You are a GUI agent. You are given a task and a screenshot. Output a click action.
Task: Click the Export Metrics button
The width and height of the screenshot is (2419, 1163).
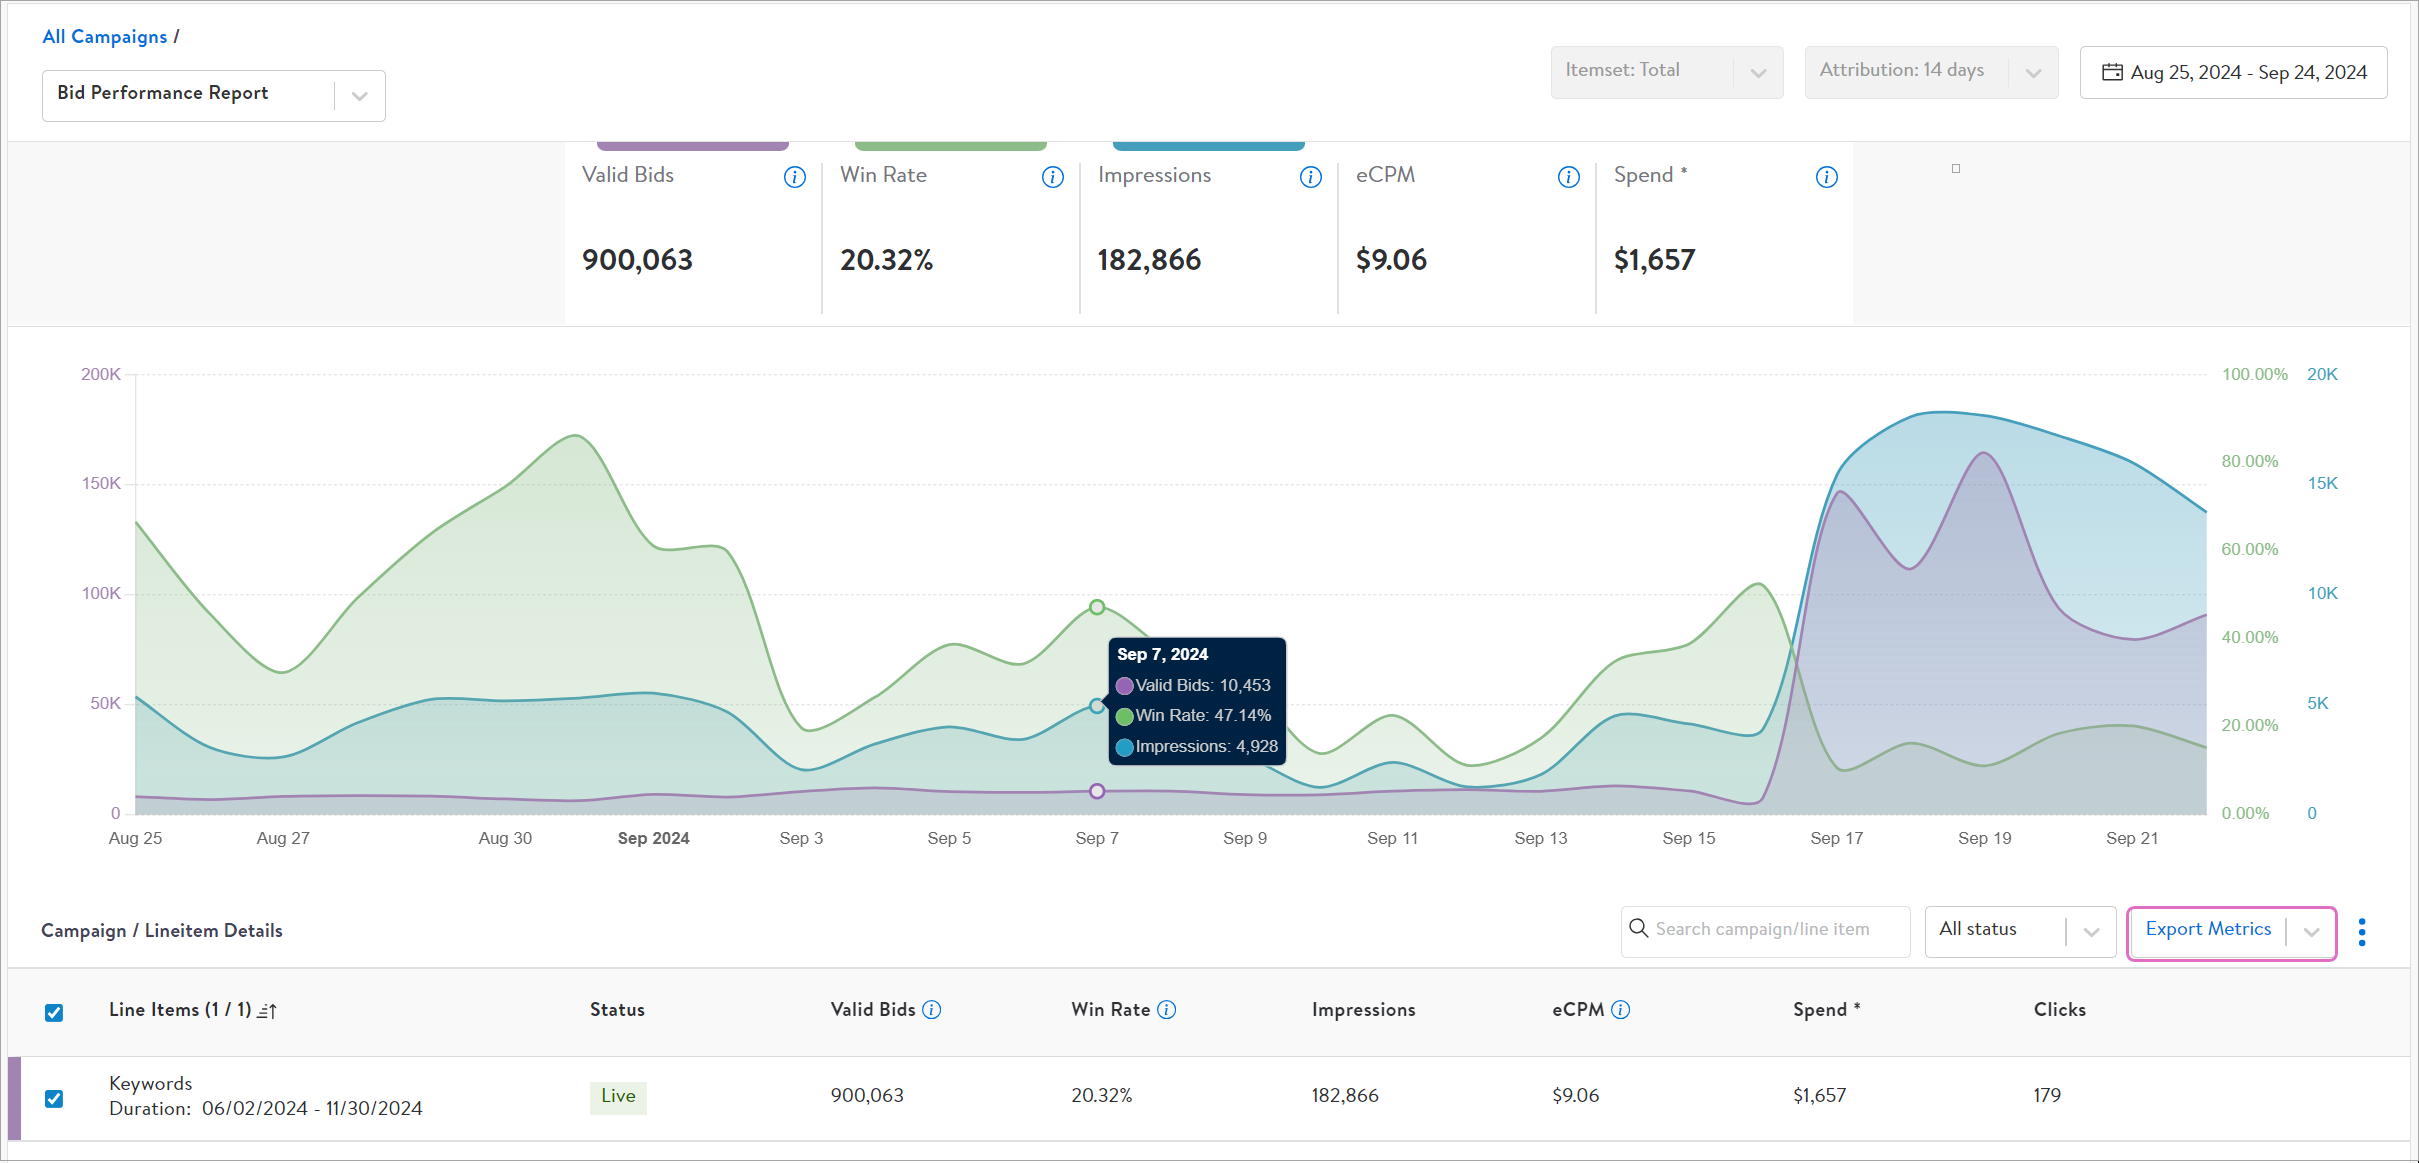tap(2208, 930)
